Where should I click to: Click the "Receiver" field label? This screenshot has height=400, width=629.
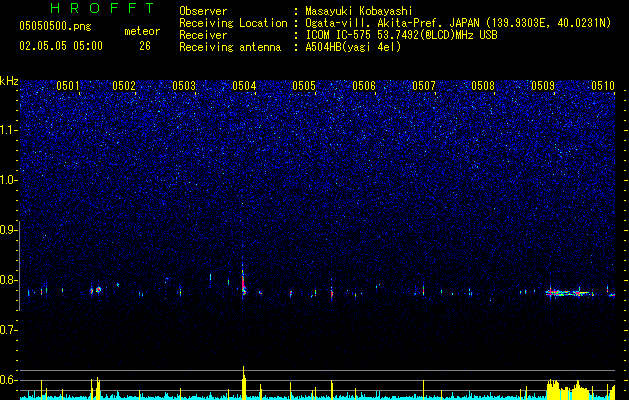(203, 35)
